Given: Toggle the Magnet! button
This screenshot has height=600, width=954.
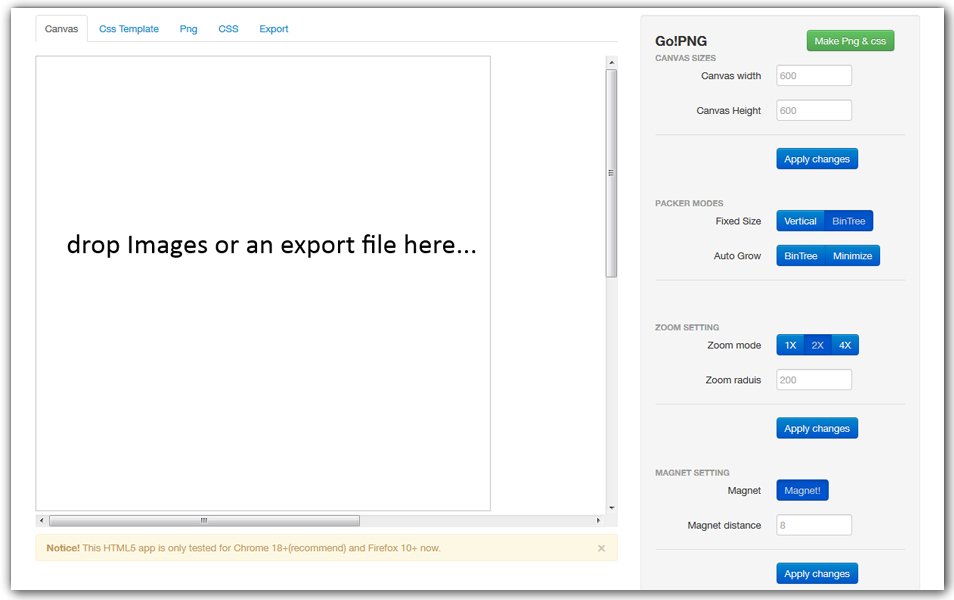Looking at the screenshot, I should [802, 490].
